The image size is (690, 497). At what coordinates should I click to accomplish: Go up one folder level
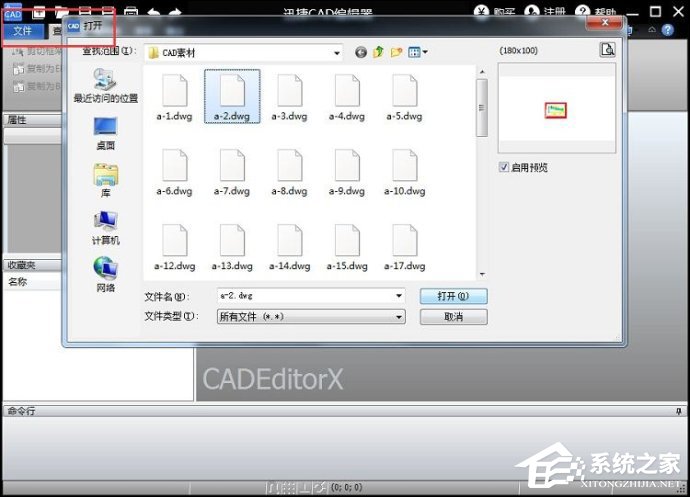click(379, 52)
